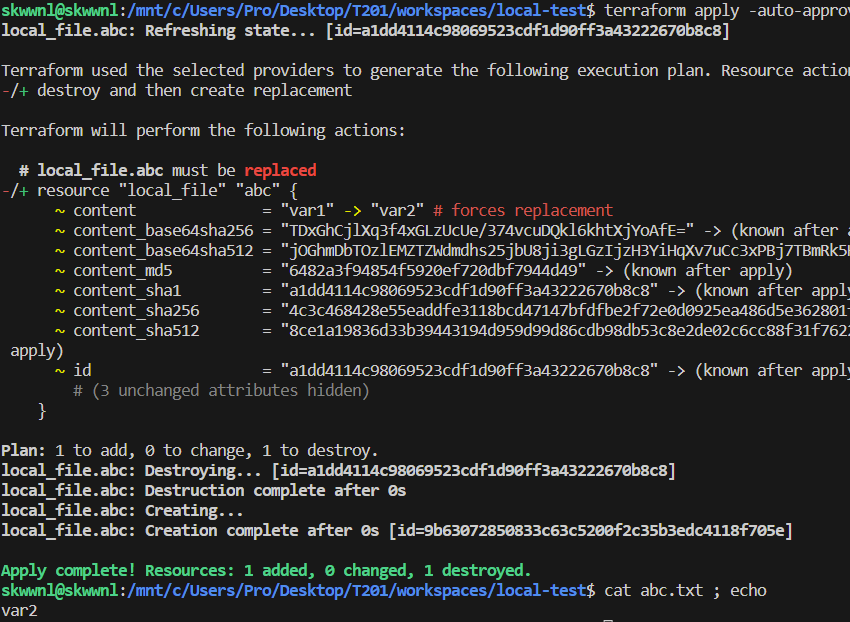Click the 'destroy and then create replacement' line
850x622 pixels.
177,91
